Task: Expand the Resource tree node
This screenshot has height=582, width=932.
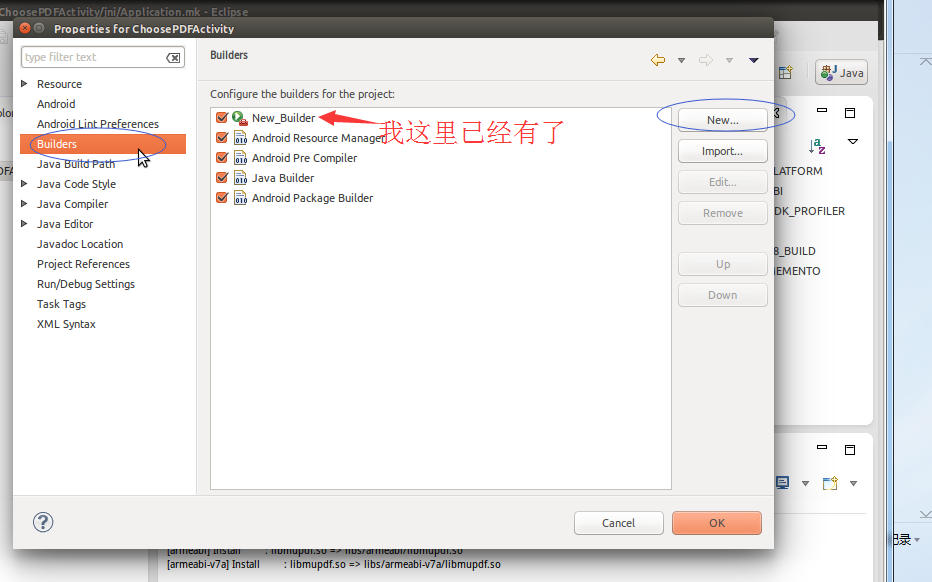Action: [x=24, y=84]
